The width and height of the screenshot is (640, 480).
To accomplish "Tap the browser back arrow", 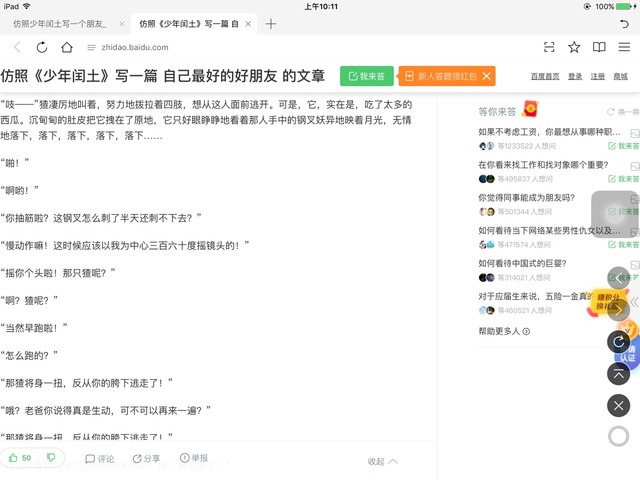I will point(17,47).
